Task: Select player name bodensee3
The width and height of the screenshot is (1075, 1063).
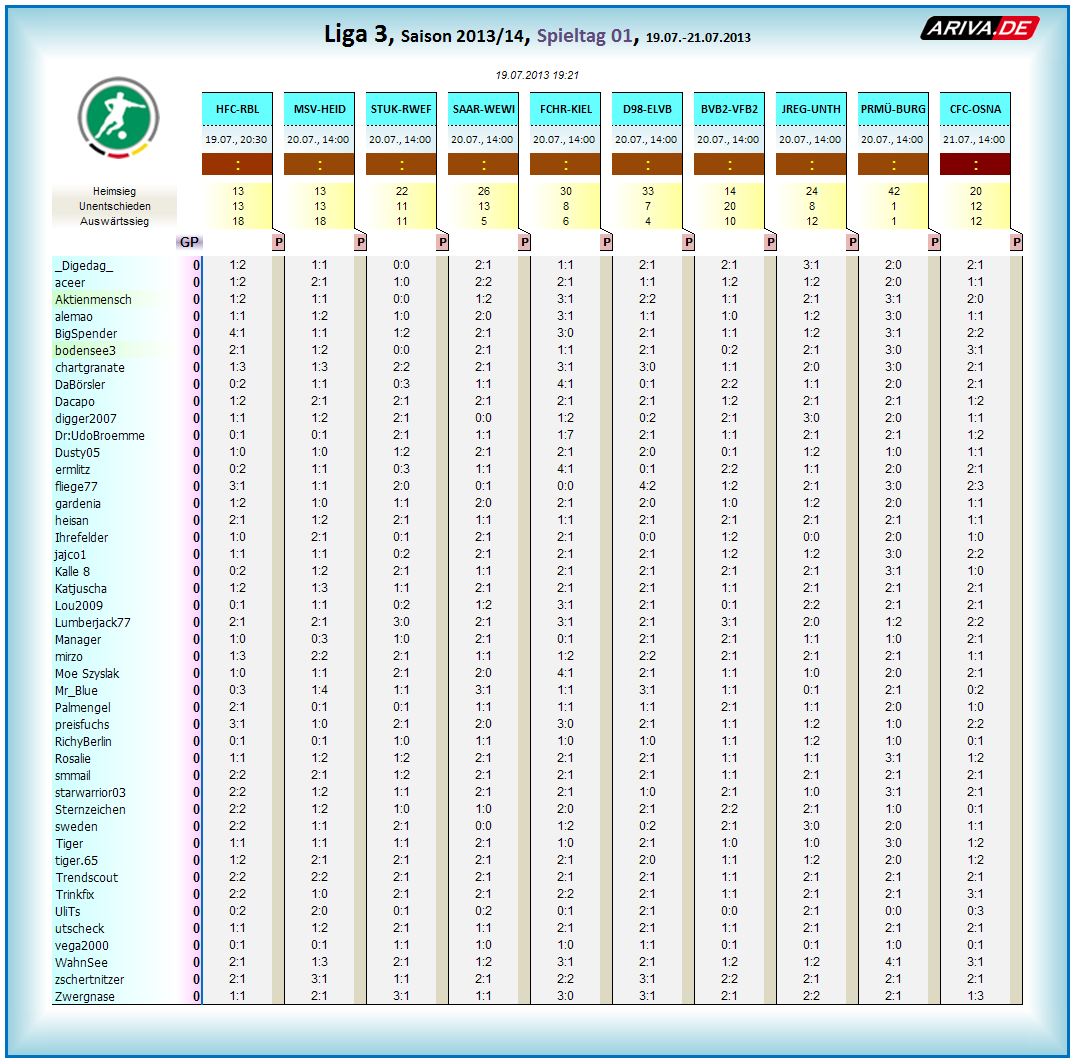Action: (86, 351)
